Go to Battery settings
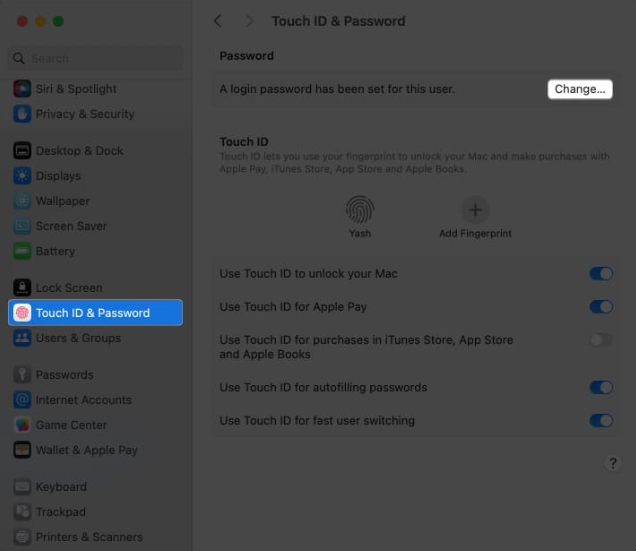The width and height of the screenshot is (636, 551). pyautogui.click(x=55, y=251)
